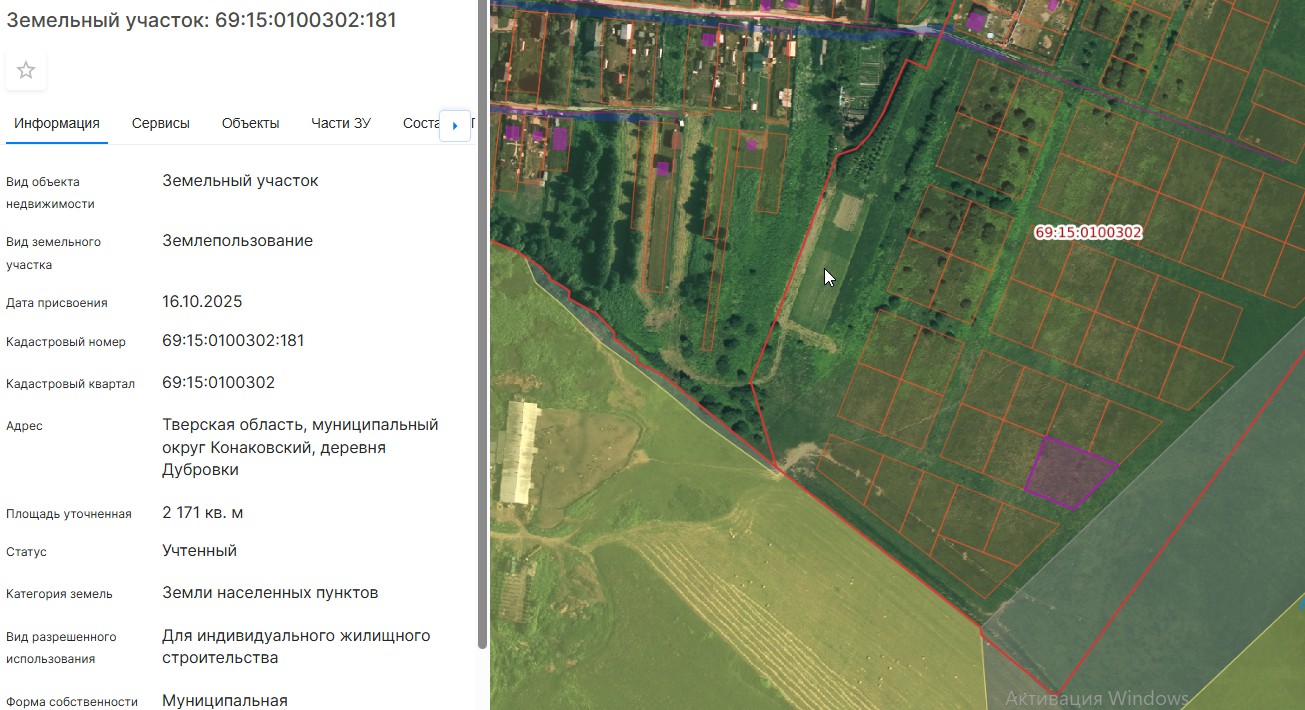Image resolution: width=1305 pixels, height=710 pixels.
Task: Open the Сервисы tab
Action: (161, 124)
